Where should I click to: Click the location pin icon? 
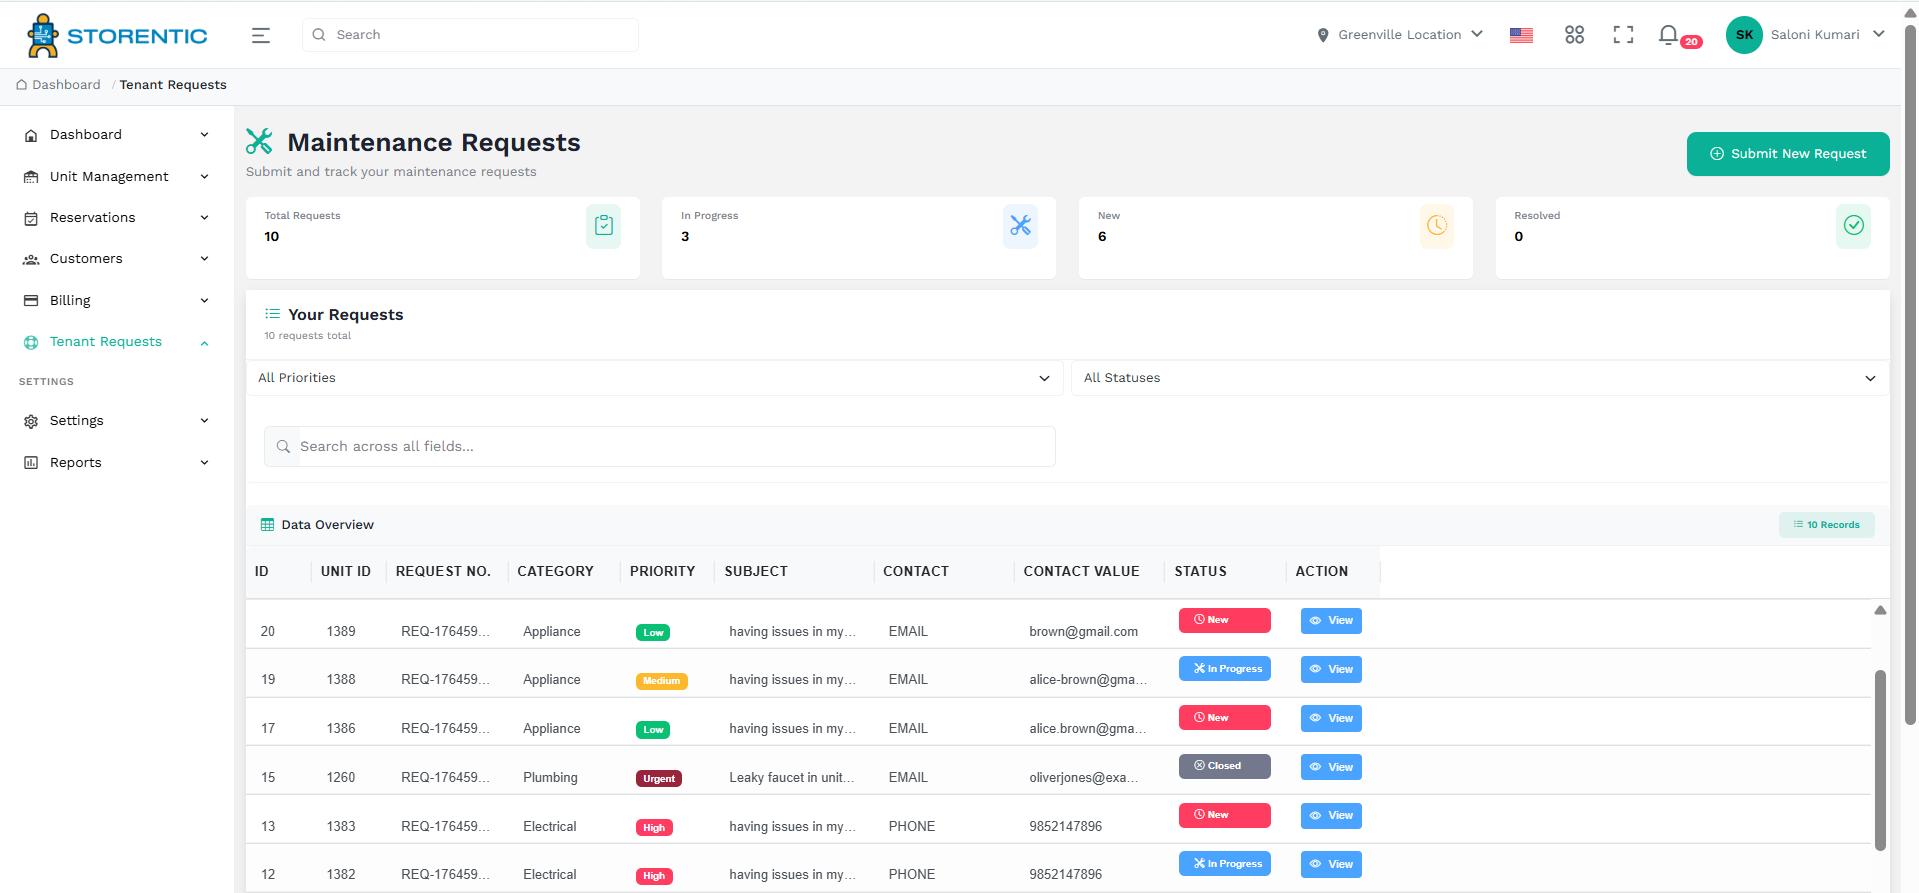click(1323, 35)
